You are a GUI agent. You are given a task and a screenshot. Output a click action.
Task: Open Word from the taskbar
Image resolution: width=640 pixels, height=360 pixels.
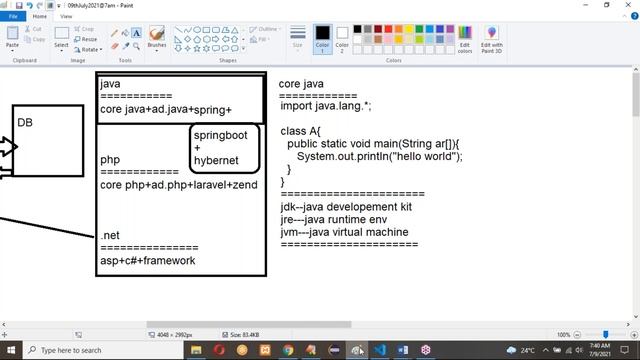click(x=403, y=350)
